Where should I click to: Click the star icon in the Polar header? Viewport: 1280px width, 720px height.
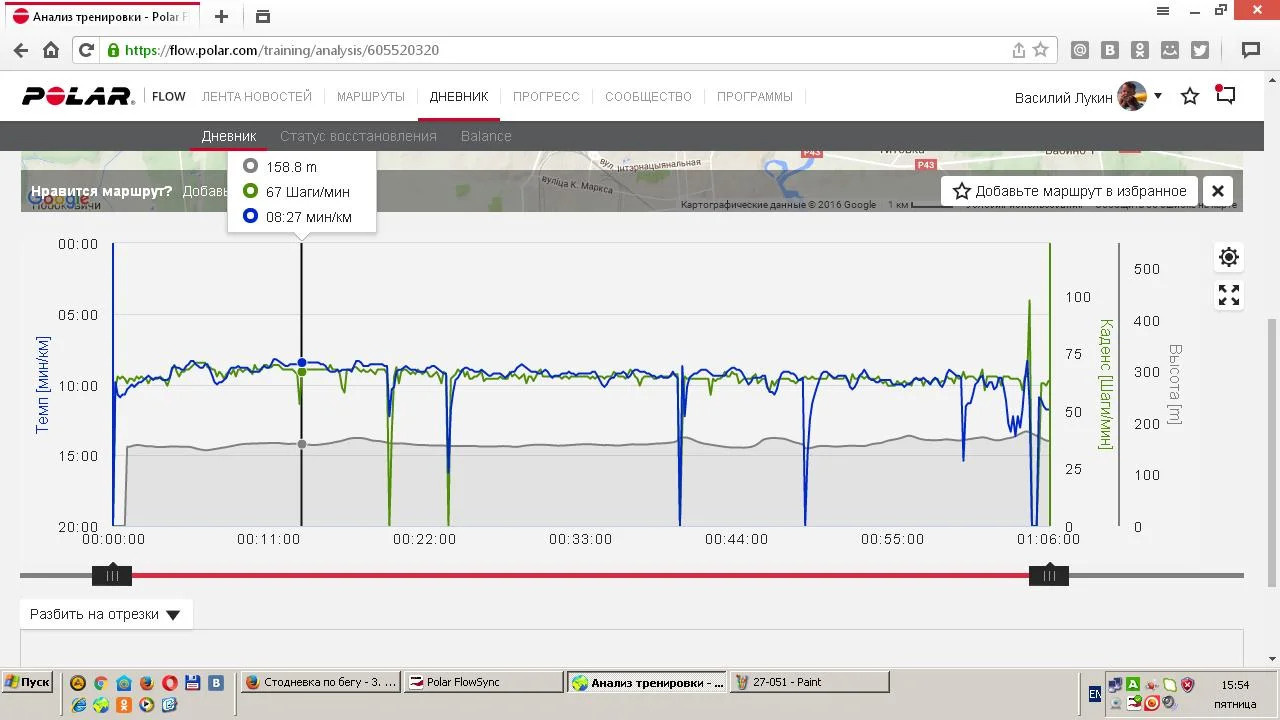(1190, 96)
